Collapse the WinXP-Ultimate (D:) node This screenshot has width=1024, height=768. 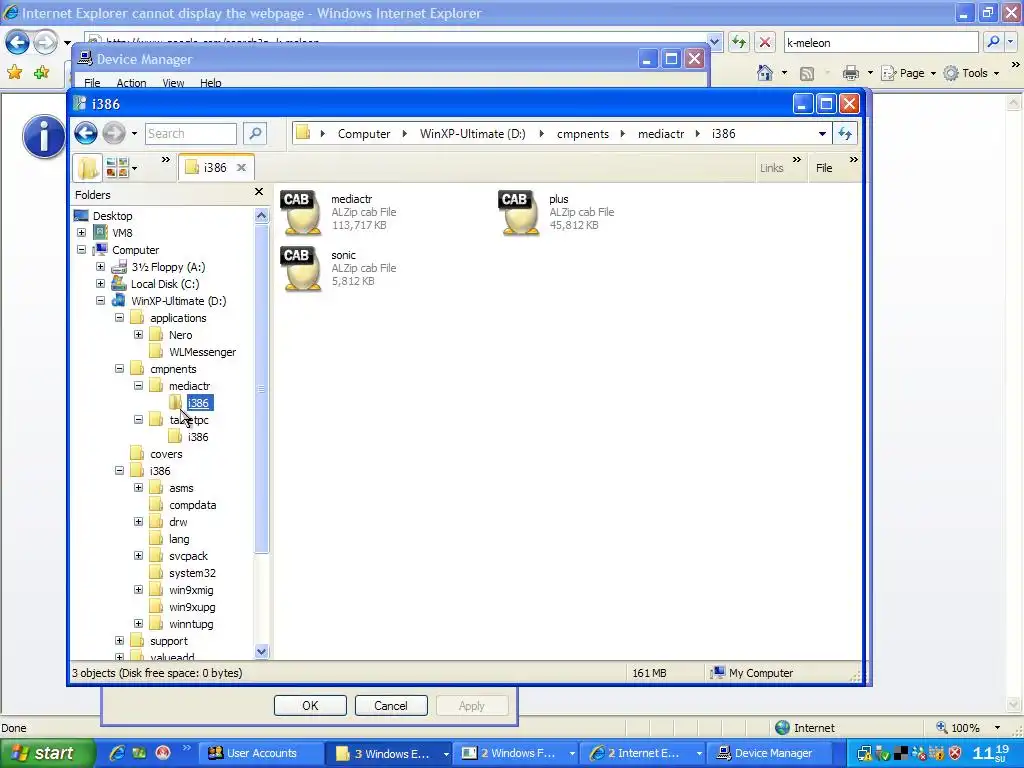point(100,300)
